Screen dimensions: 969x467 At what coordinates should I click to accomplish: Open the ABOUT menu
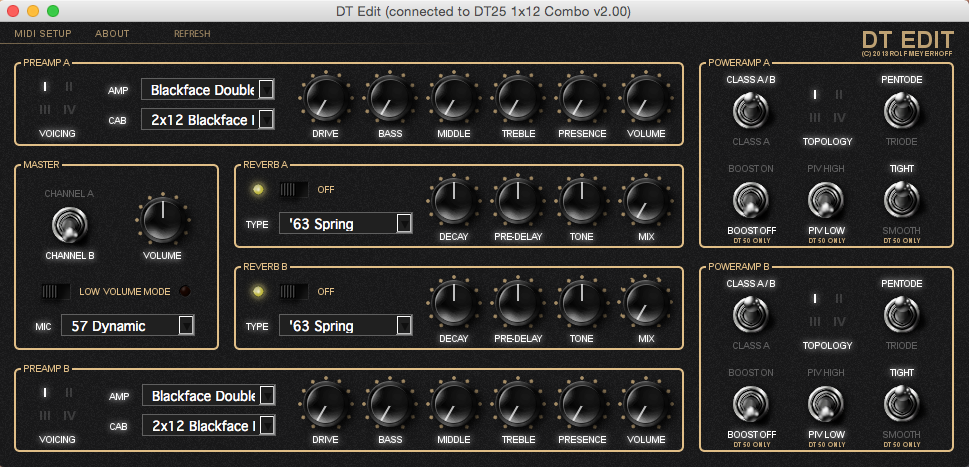coord(112,33)
